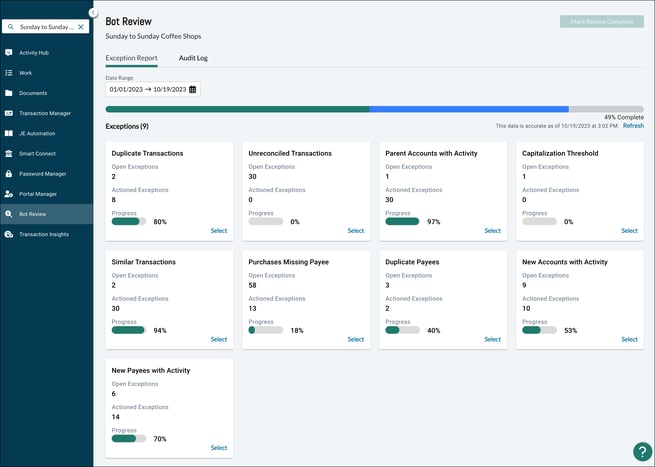Click the JE Automation sidebar icon
This screenshot has height=467, width=655.
pos(9,133)
